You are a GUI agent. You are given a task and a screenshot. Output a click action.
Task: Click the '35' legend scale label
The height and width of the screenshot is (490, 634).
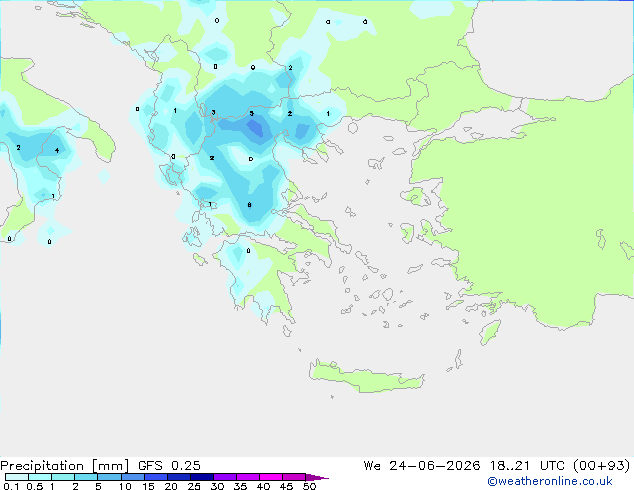tap(240, 486)
